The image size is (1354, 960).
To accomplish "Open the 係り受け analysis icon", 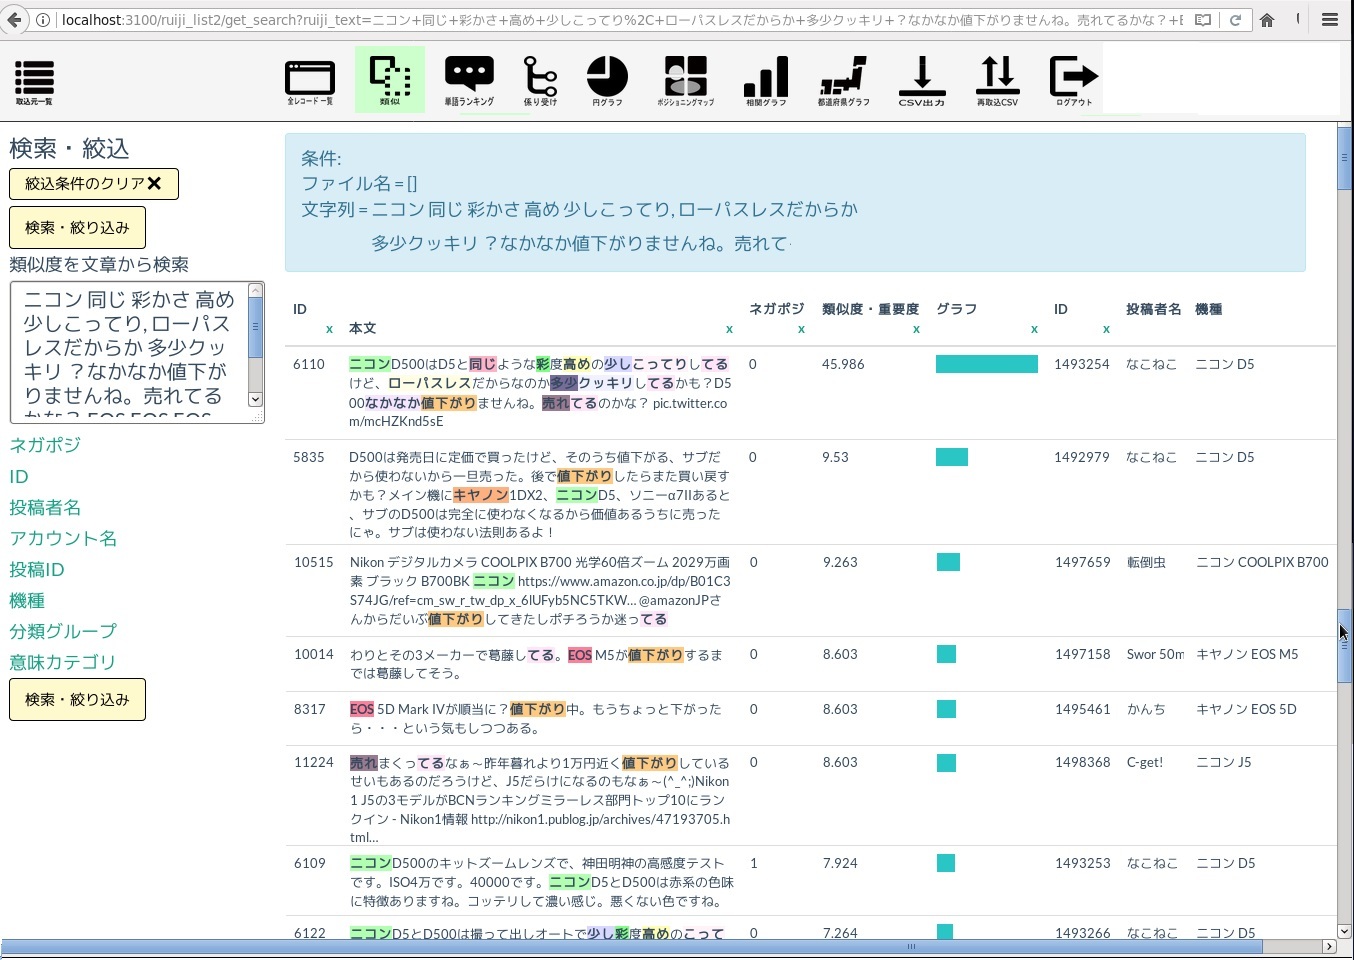I will (540, 80).
